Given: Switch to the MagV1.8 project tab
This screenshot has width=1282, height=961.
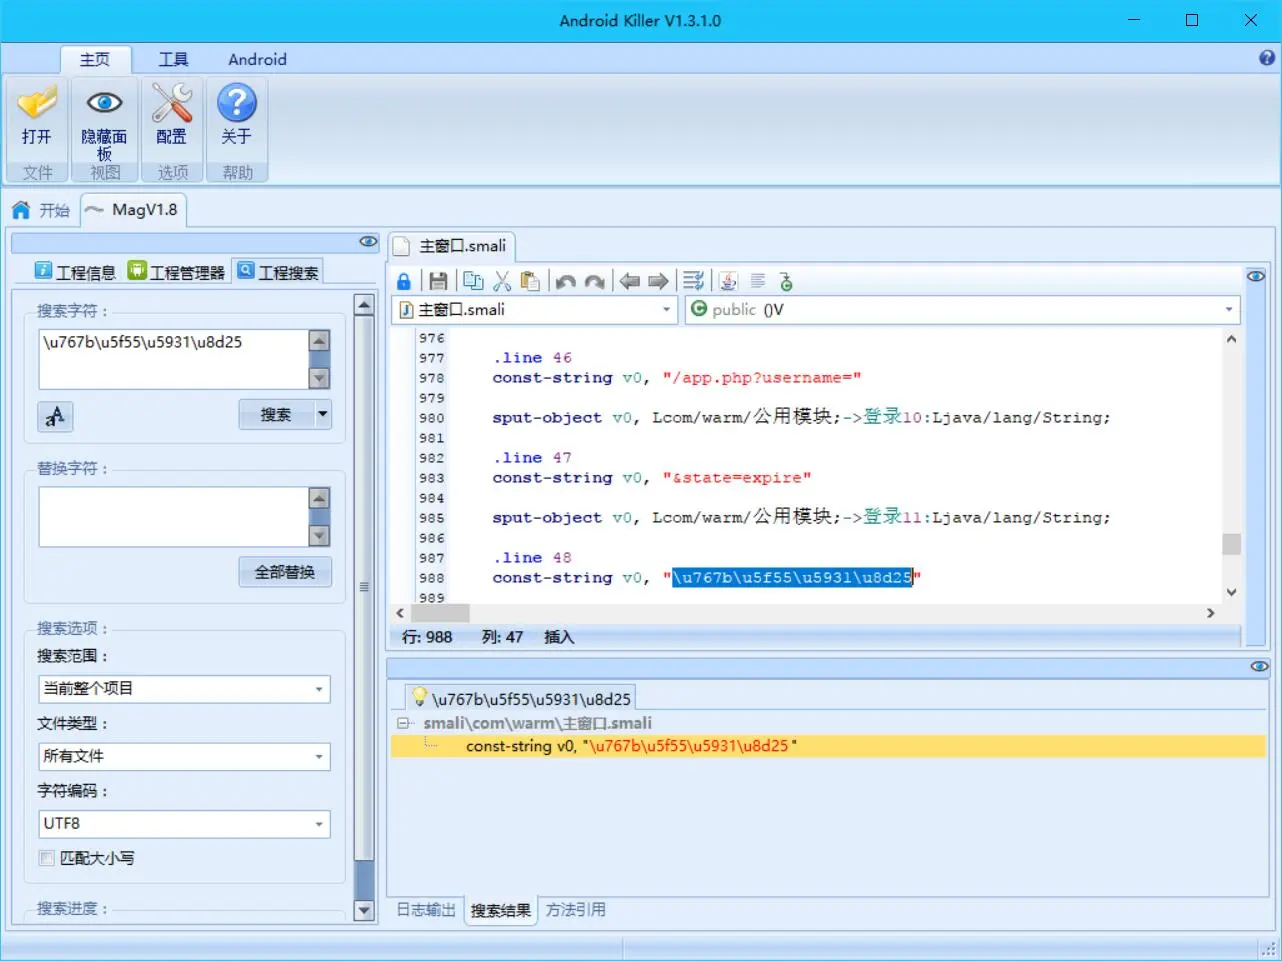Looking at the screenshot, I should [x=132, y=210].
